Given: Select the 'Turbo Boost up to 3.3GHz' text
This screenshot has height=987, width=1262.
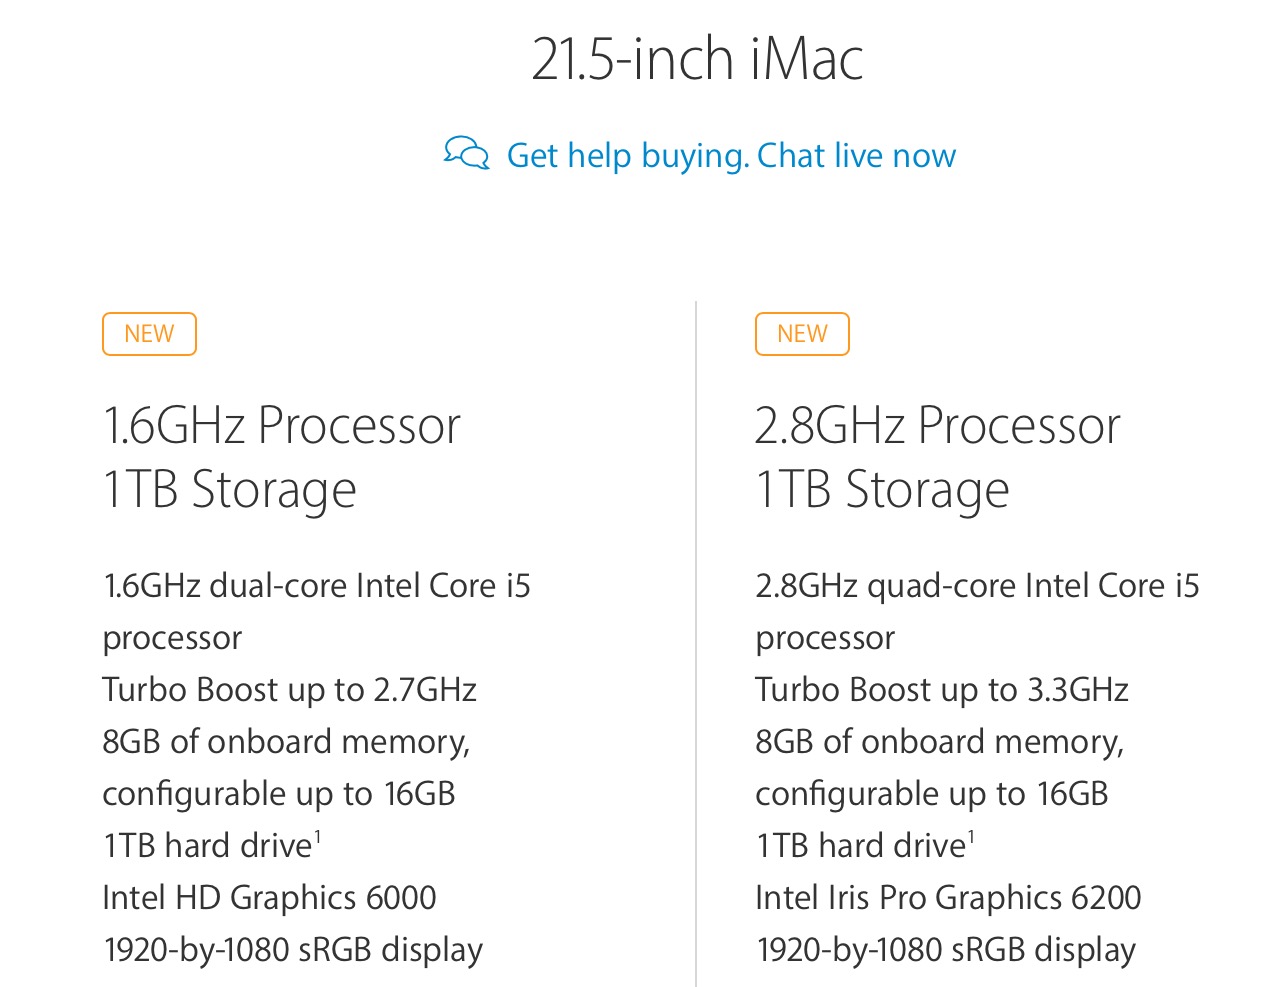Looking at the screenshot, I should tap(942, 690).
